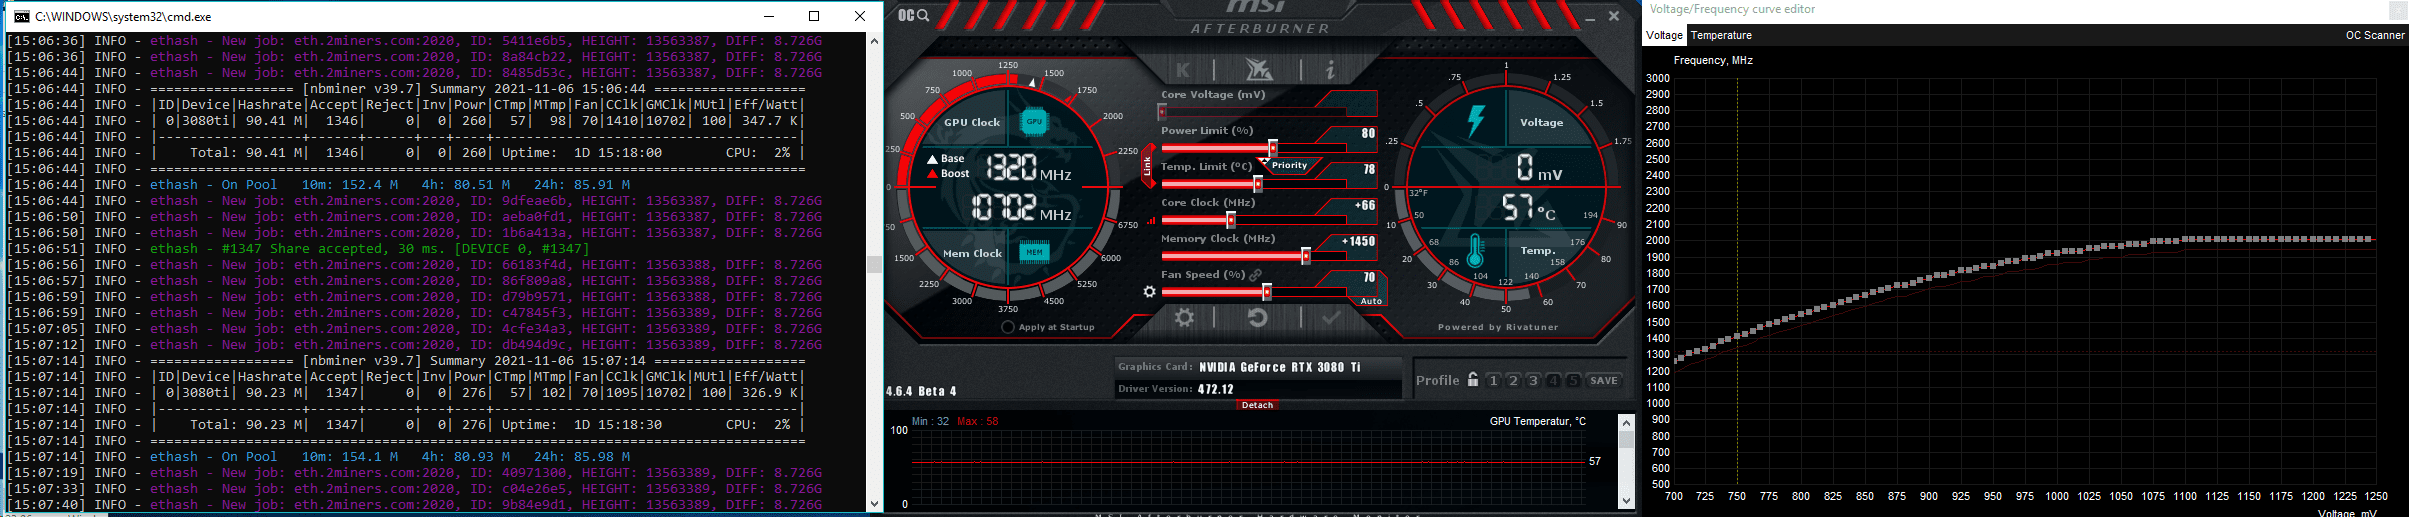Click the Core Voltage slider handle

coord(1162,112)
